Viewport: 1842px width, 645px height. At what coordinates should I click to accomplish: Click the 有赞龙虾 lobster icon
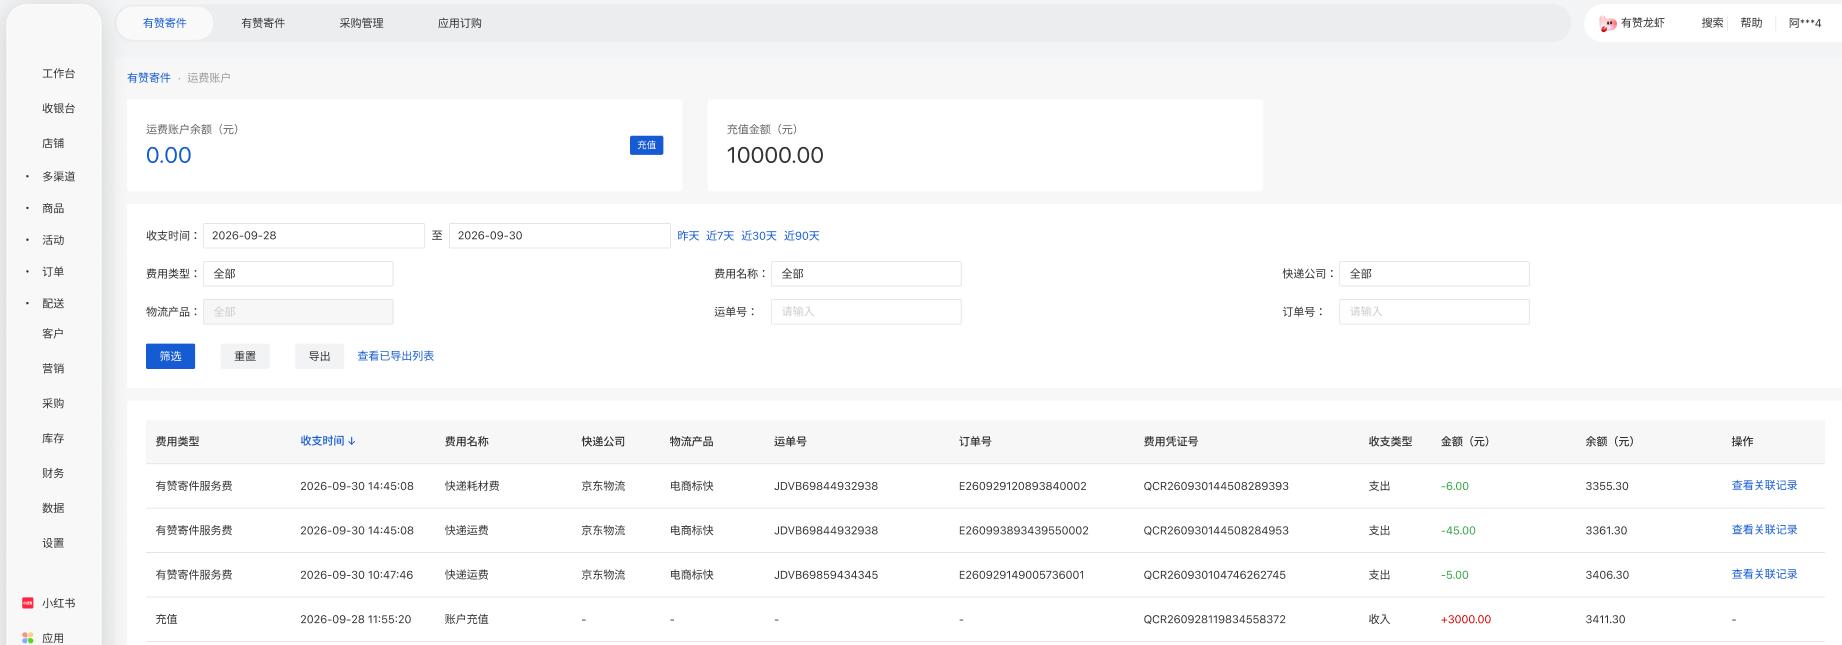point(1608,23)
